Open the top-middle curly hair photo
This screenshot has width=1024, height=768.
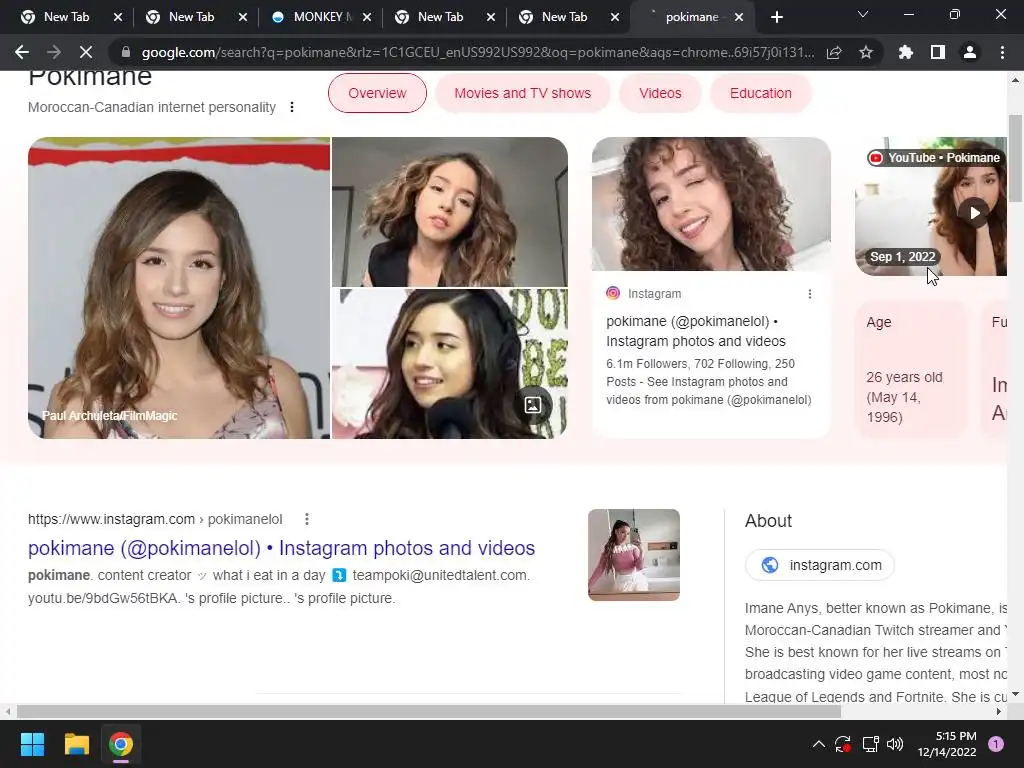tap(450, 212)
